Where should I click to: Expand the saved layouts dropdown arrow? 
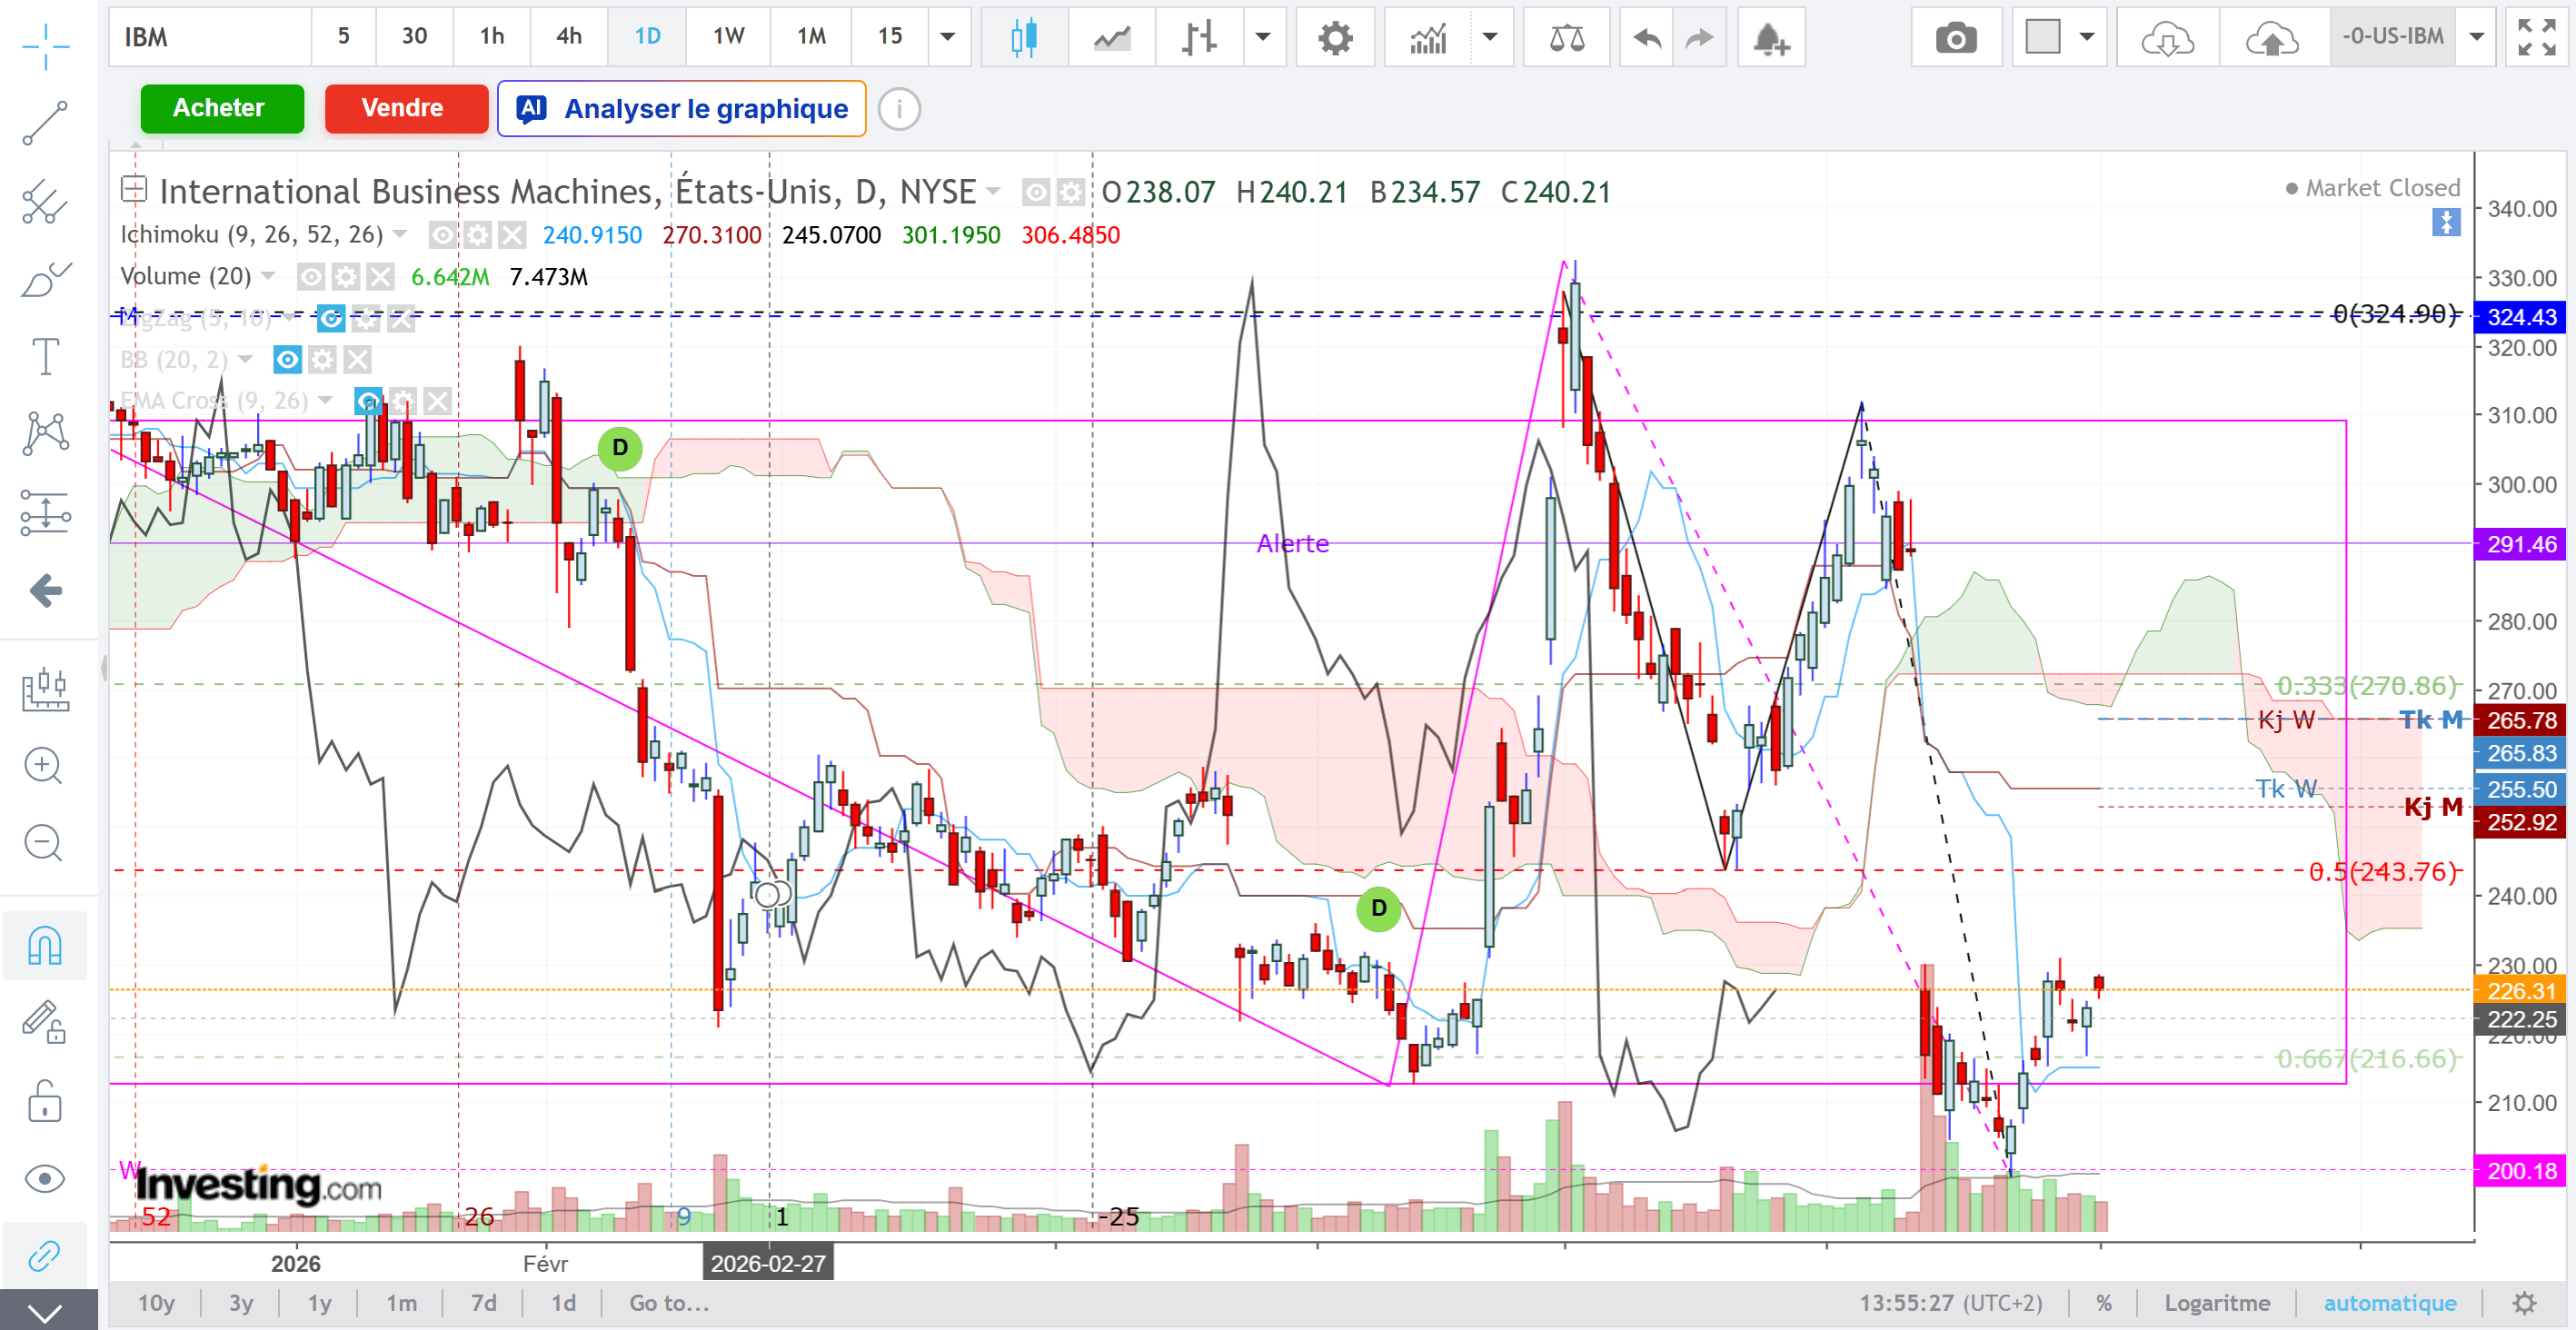pyautogui.click(x=2477, y=38)
